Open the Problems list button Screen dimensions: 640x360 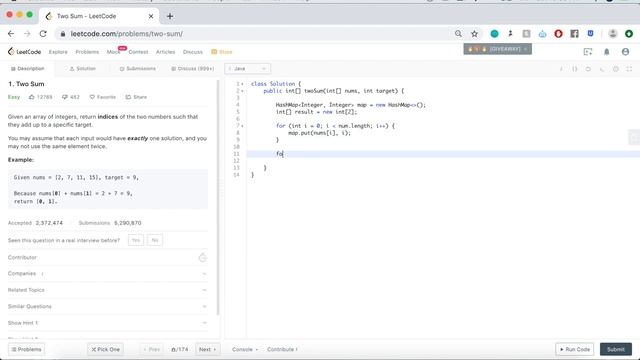pyautogui.click(x=27, y=349)
